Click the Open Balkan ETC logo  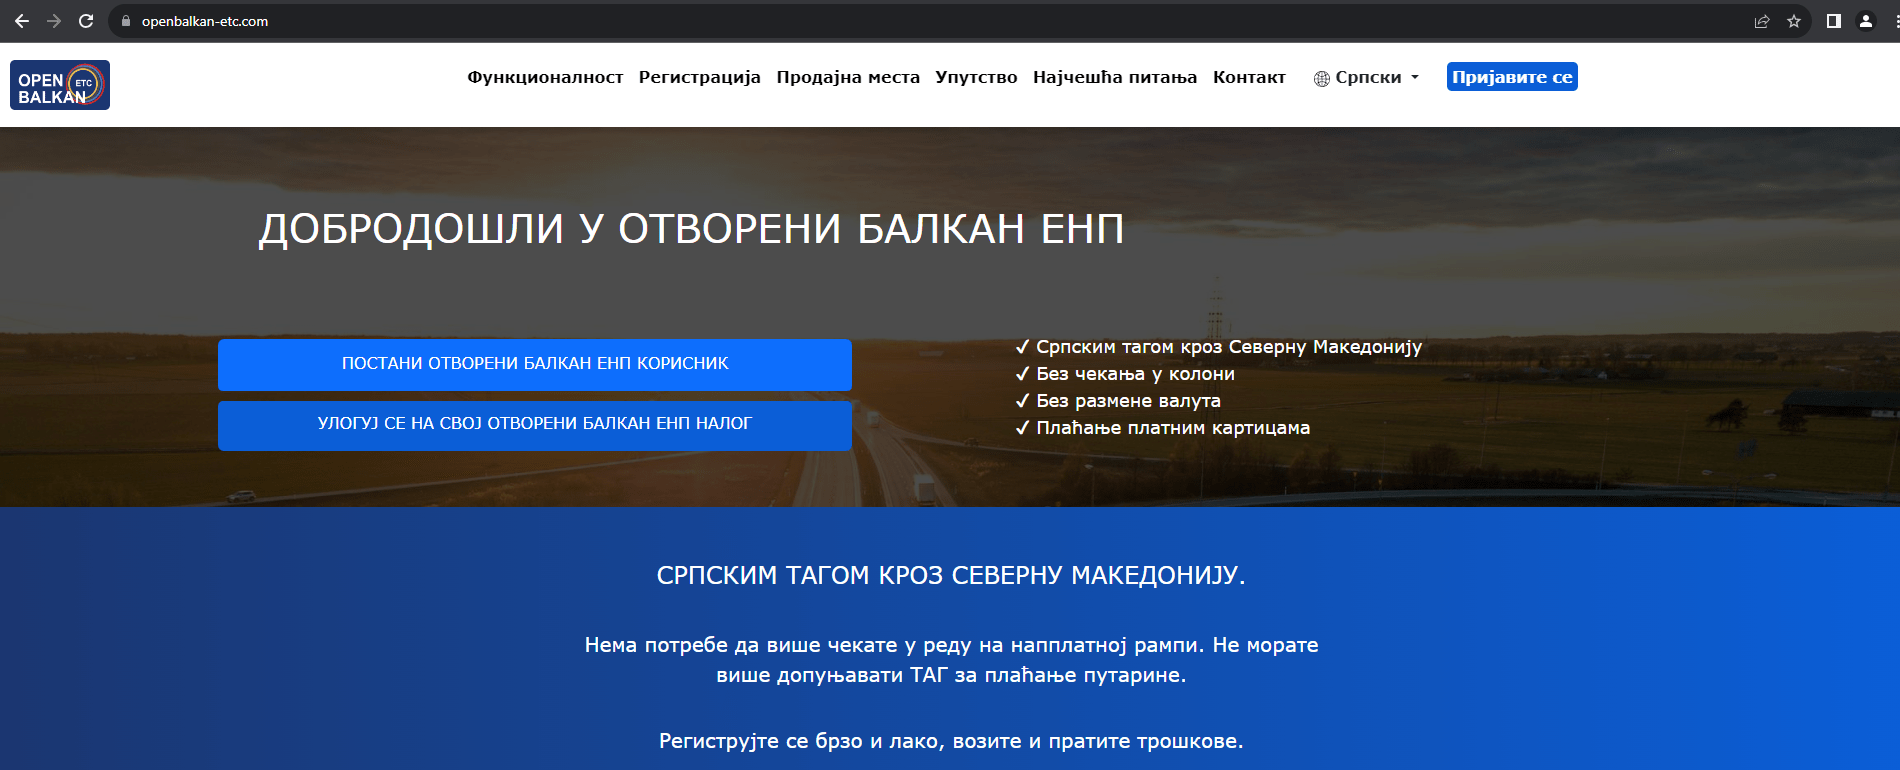60,85
